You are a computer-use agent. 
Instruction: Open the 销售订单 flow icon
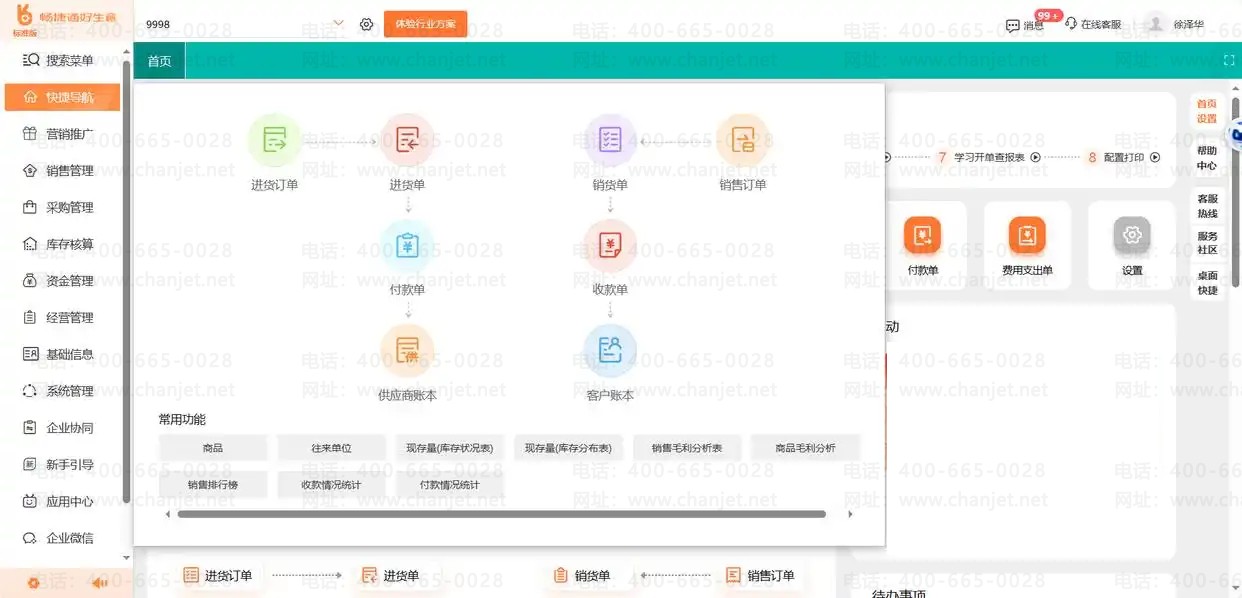coord(743,141)
